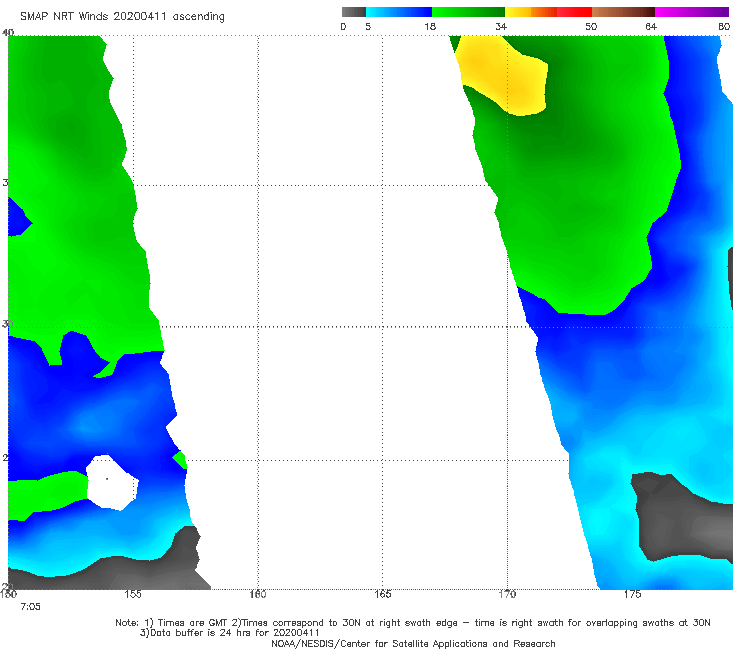Click the color bar label "18"
This screenshot has height=650, width=740.
pyautogui.click(x=430, y=26)
